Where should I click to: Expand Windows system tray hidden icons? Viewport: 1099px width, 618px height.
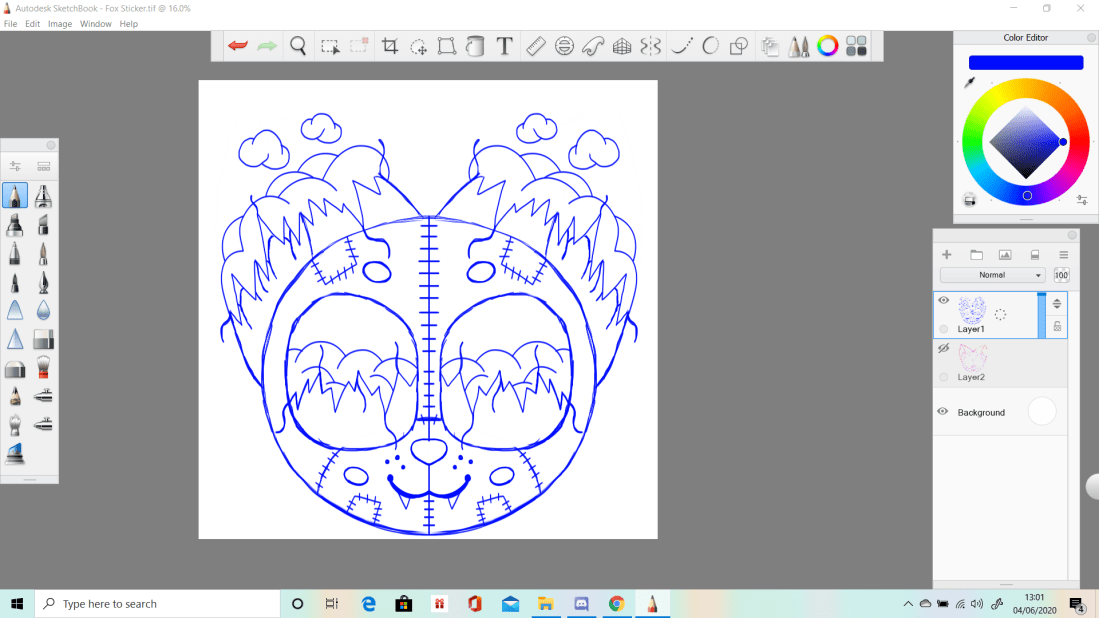pyautogui.click(x=908, y=604)
